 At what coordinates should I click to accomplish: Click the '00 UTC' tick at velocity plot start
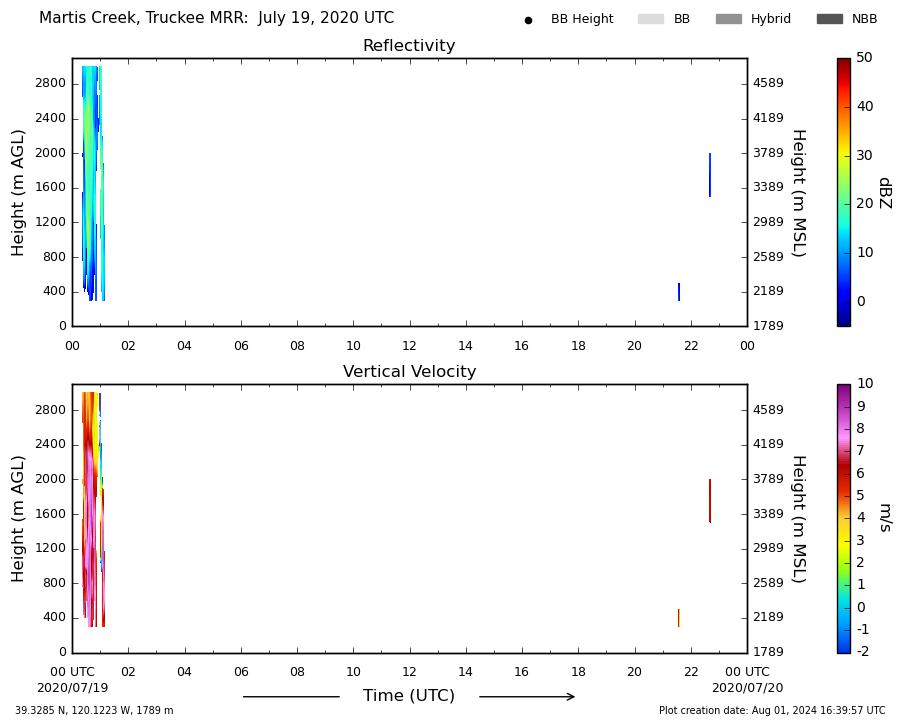pyautogui.click(x=72, y=672)
